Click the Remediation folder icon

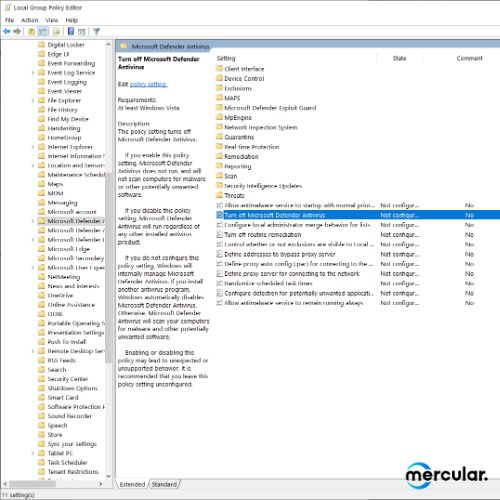[x=219, y=156]
